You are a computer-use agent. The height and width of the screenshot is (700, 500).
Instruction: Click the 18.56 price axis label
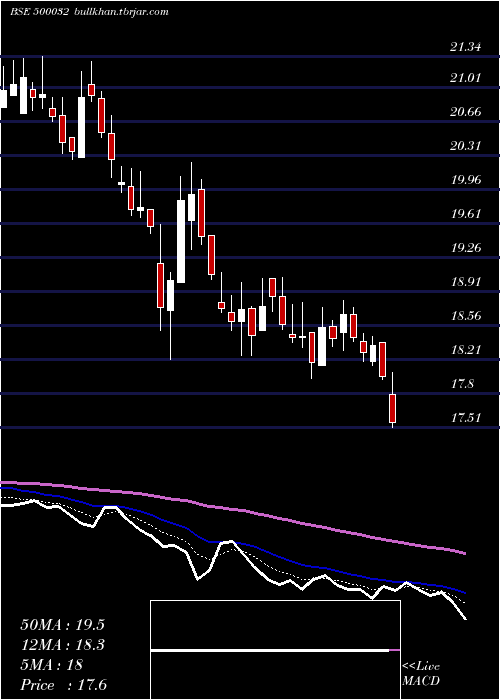pyautogui.click(x=467, y=316)
